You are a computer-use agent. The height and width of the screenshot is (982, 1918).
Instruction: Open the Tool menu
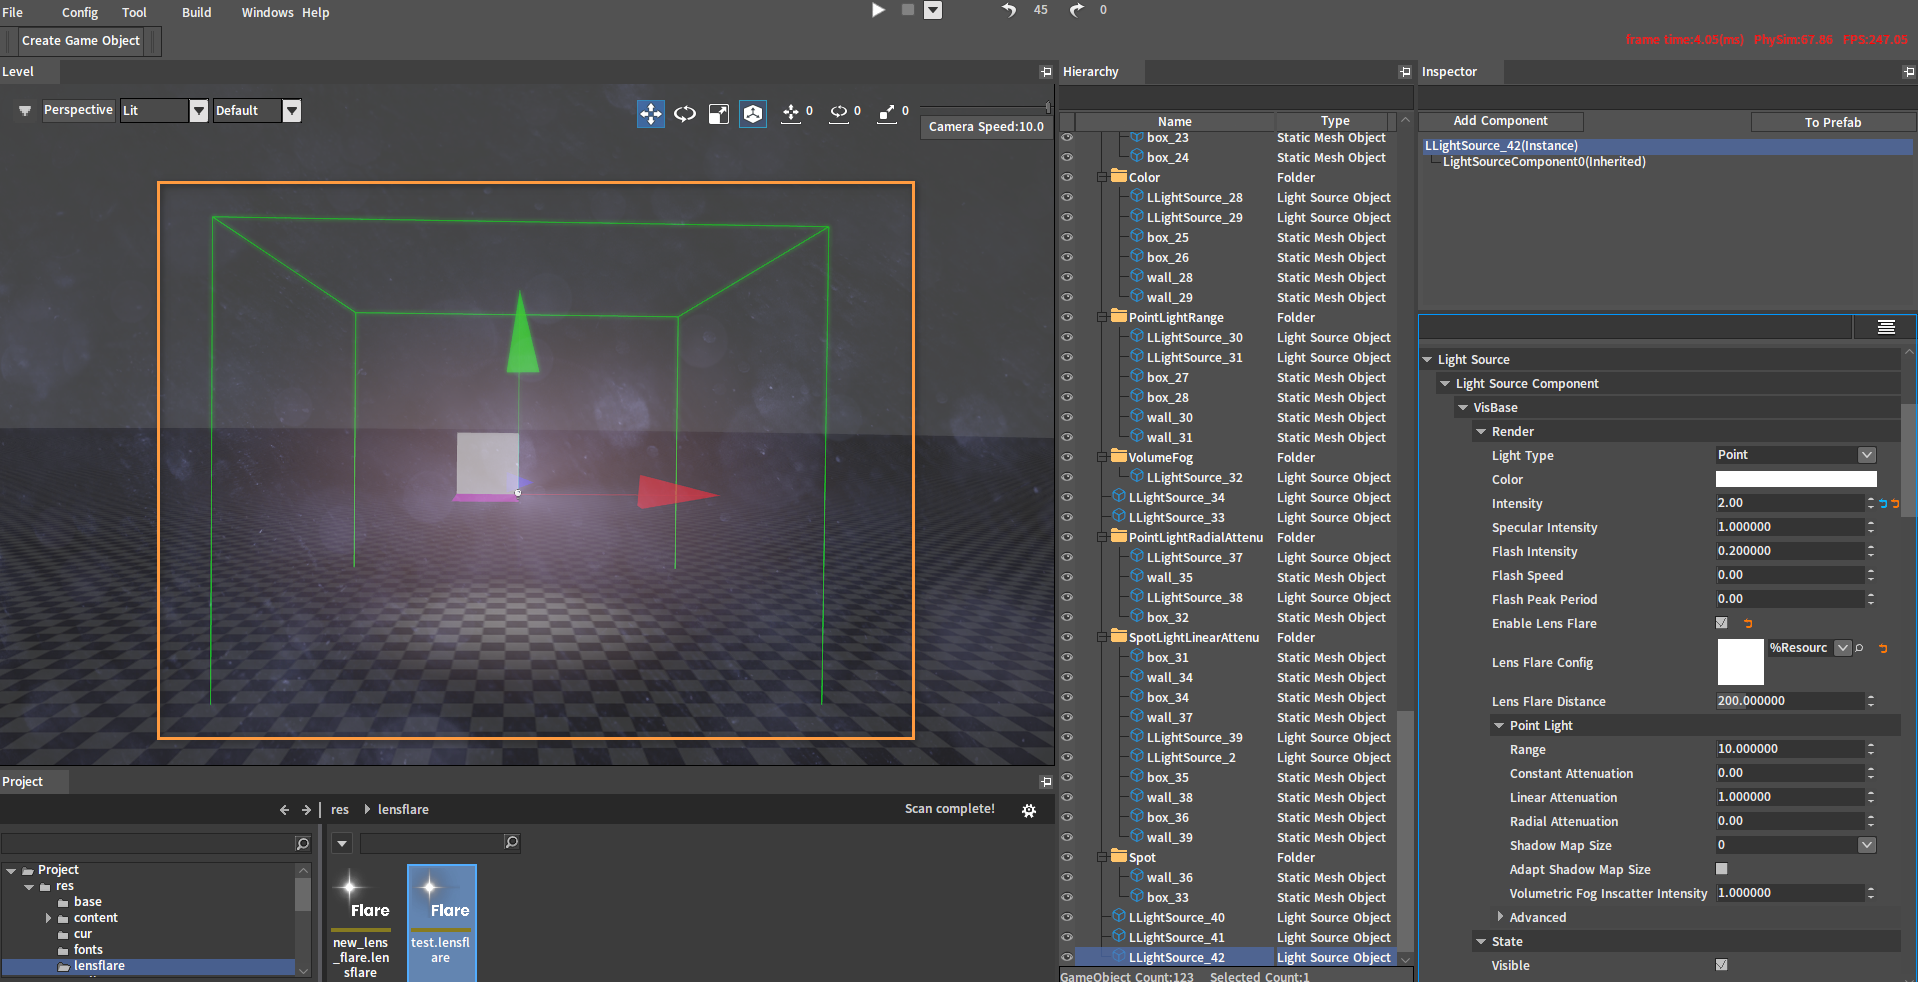tap(134, 12)
